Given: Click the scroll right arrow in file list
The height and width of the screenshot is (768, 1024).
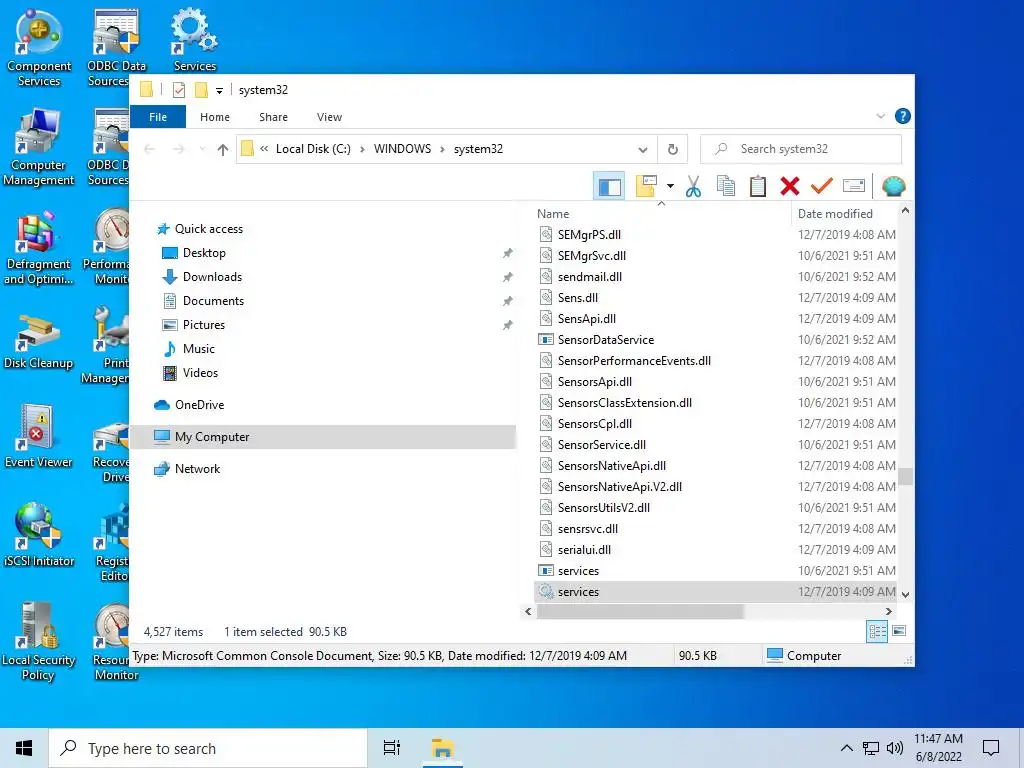Looking at the screenshot, I should click(888, 612).
